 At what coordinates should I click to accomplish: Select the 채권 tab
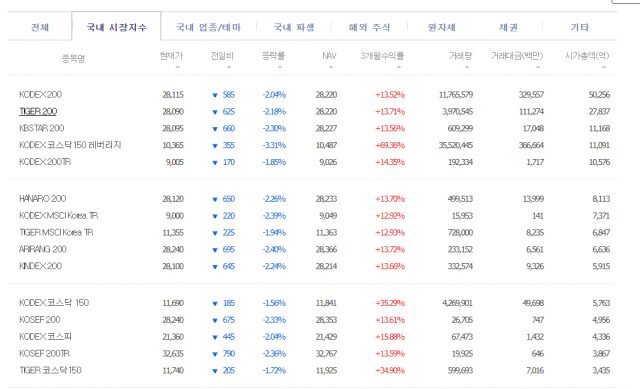(508, 27)
